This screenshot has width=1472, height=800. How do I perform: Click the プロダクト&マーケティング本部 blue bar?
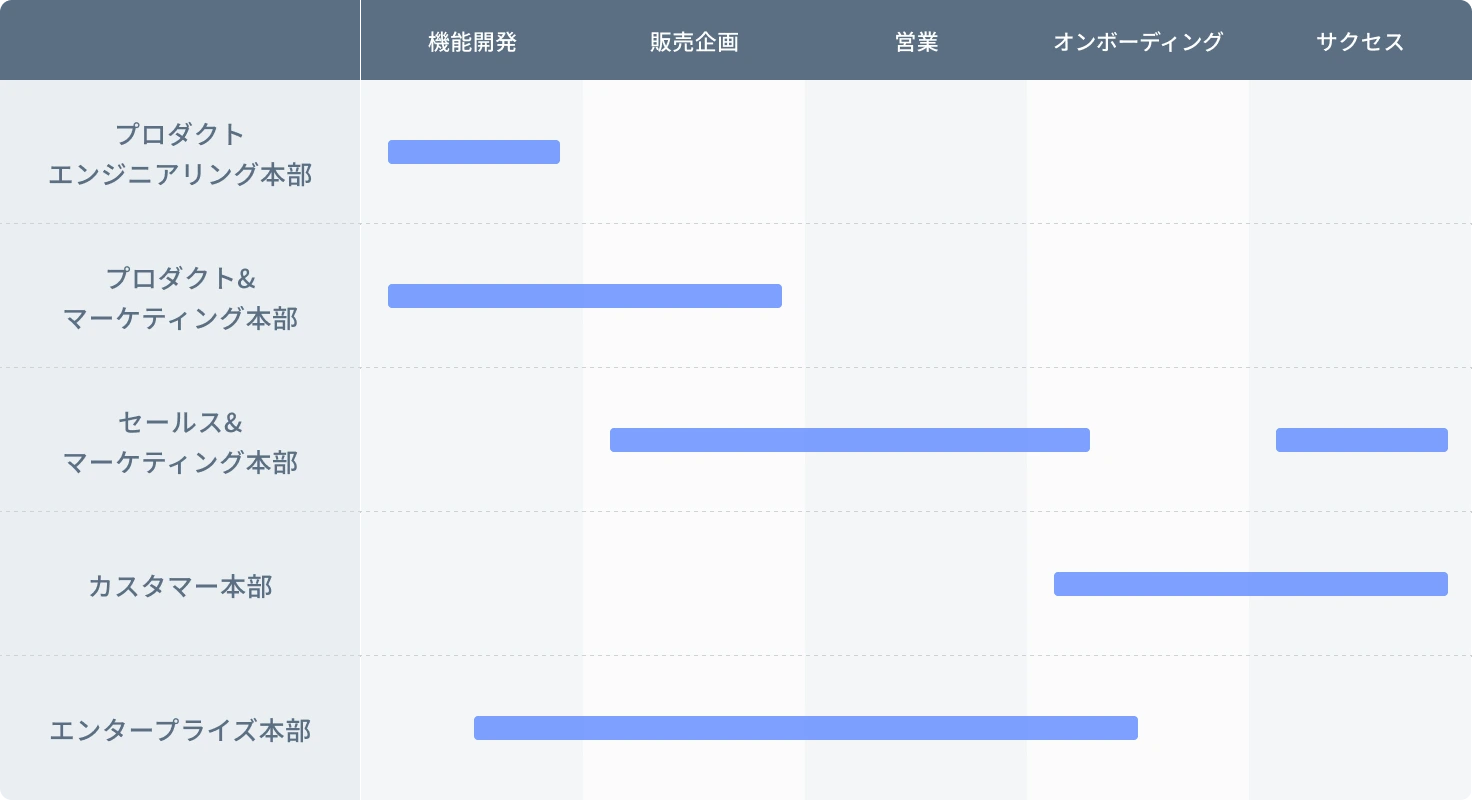pos(585,296)
